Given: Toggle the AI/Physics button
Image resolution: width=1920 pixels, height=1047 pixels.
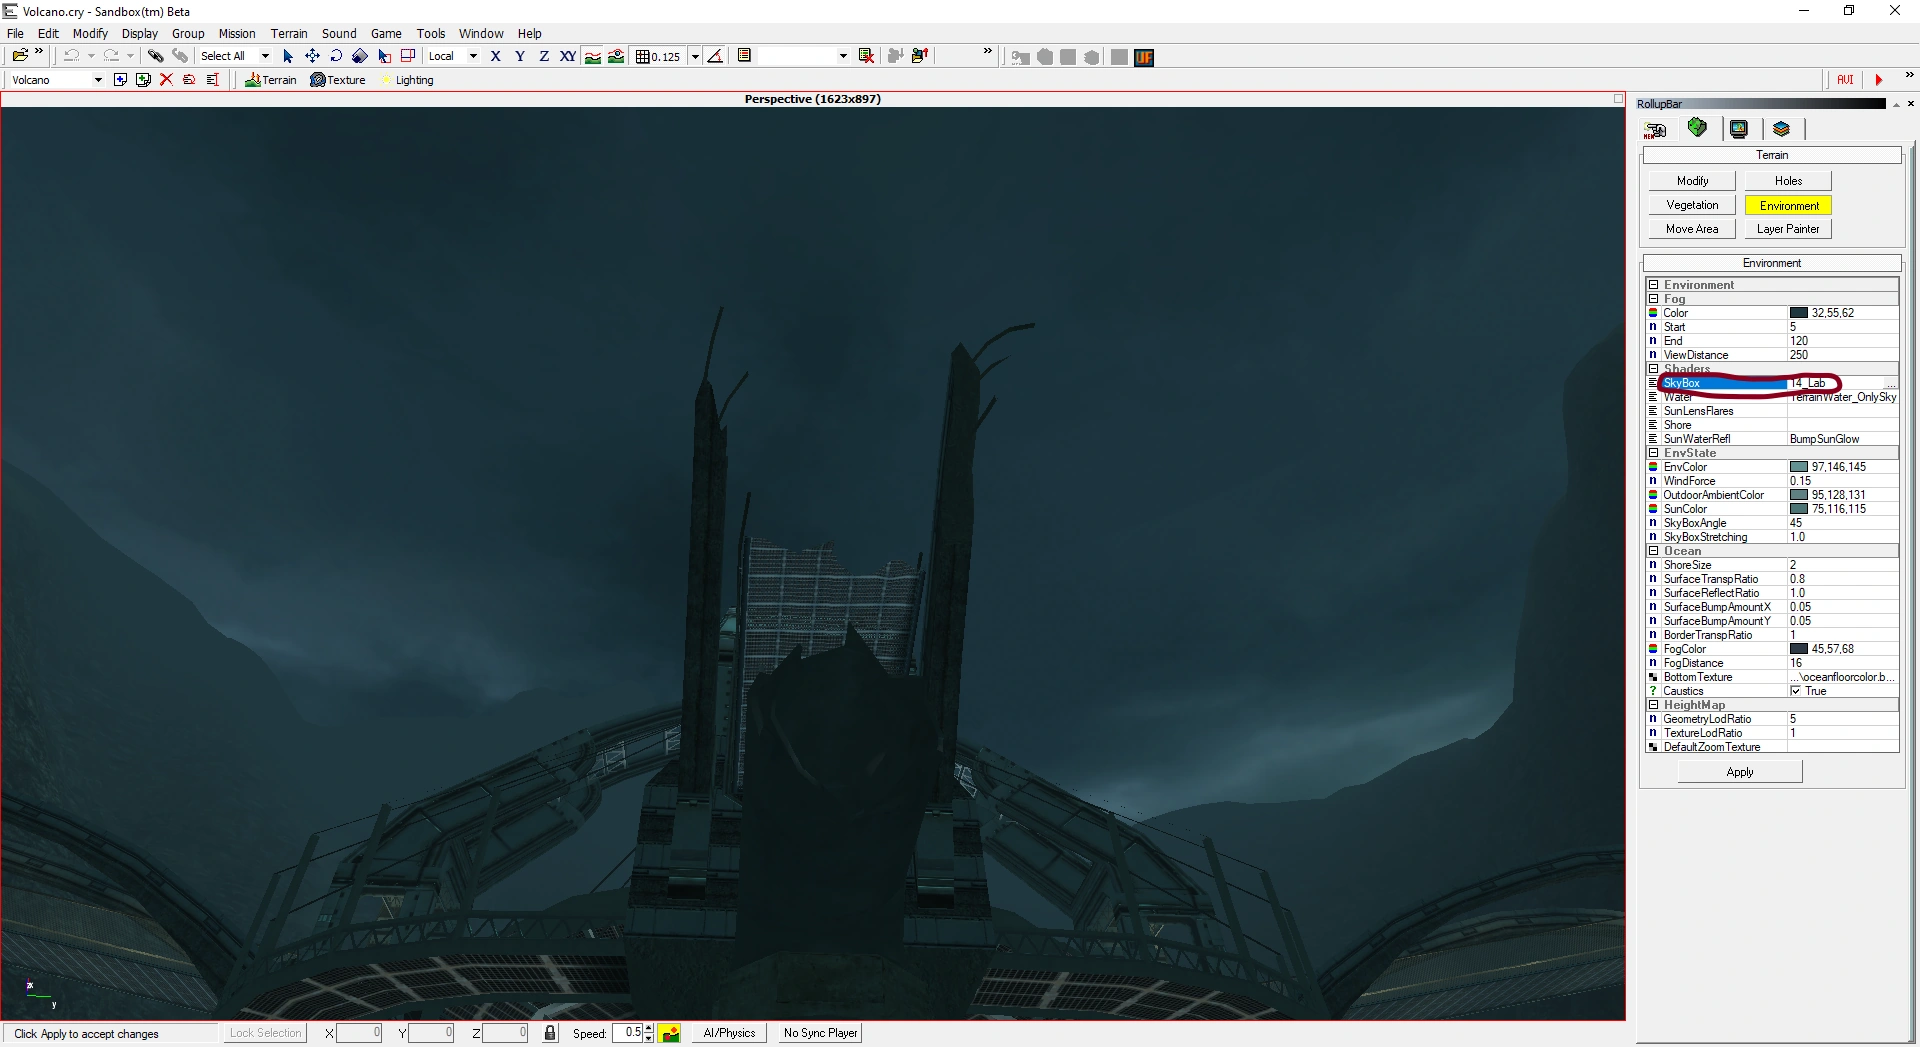Looking at the screenshot, I should pos(729,1033).
